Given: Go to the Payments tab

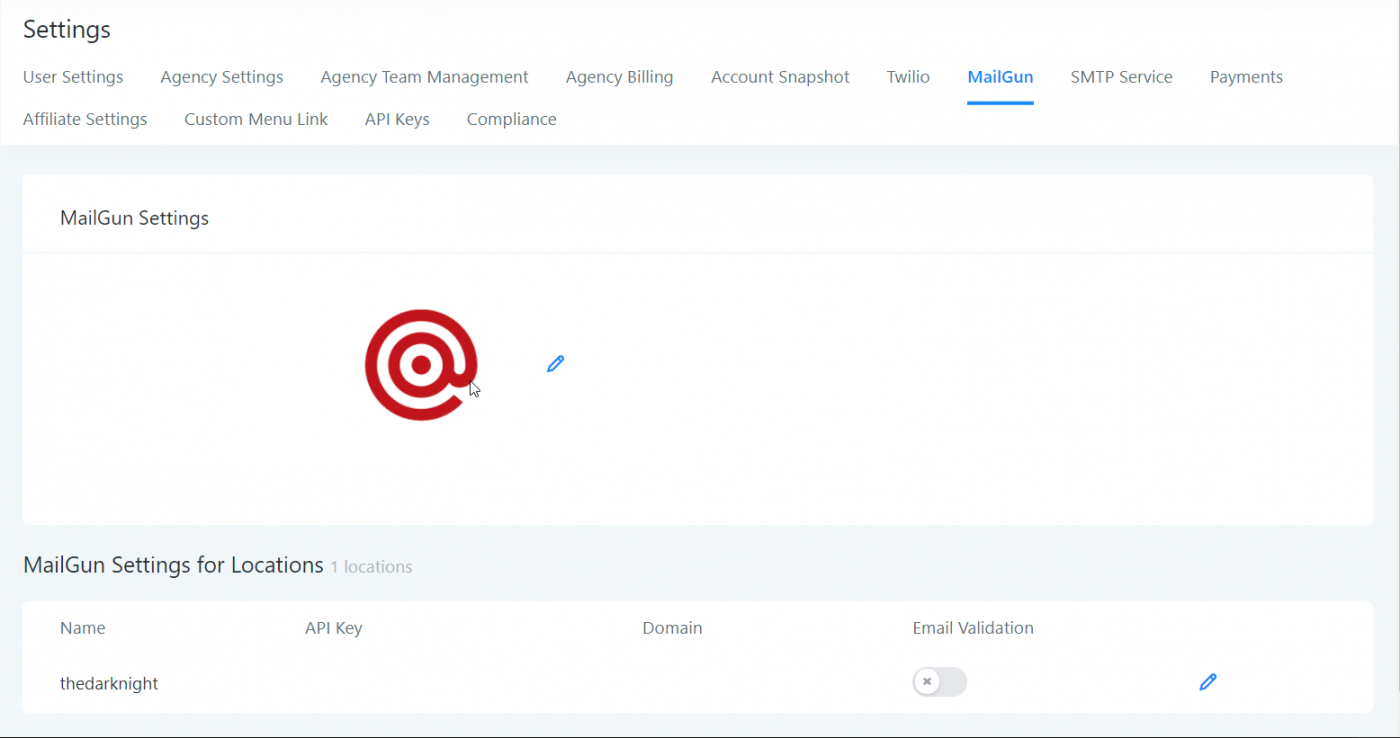Looking at the screenshot, I should (1246, 77).
